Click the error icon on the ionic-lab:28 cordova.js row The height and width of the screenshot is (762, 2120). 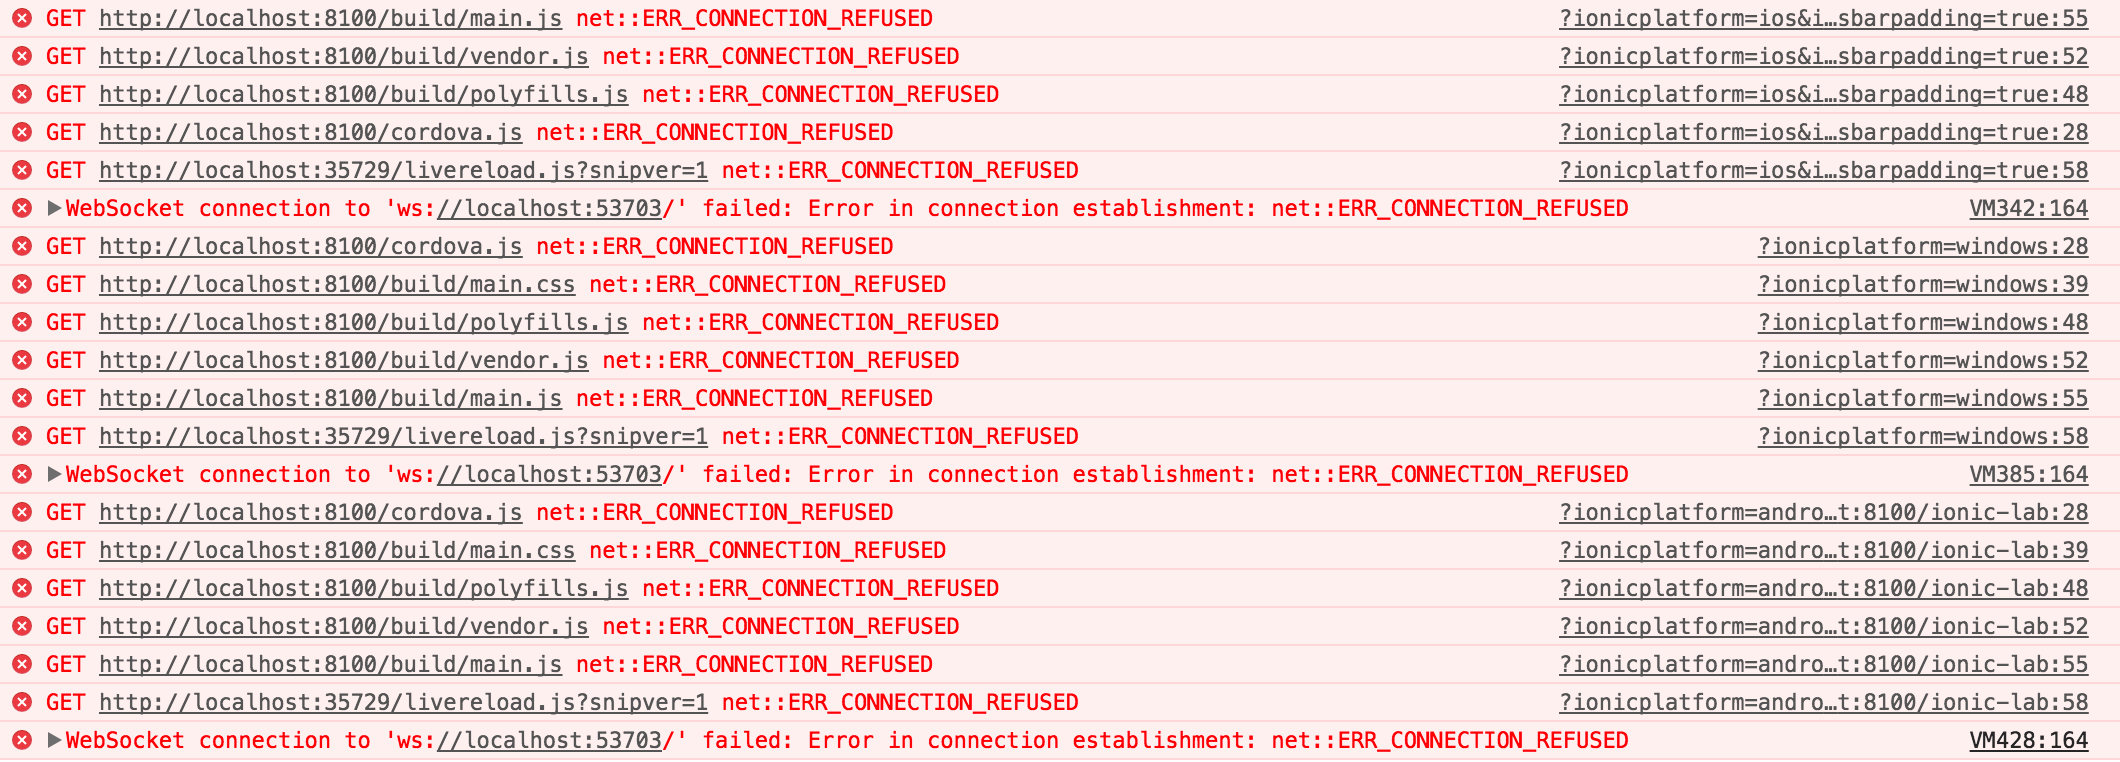tap(22, 512)
